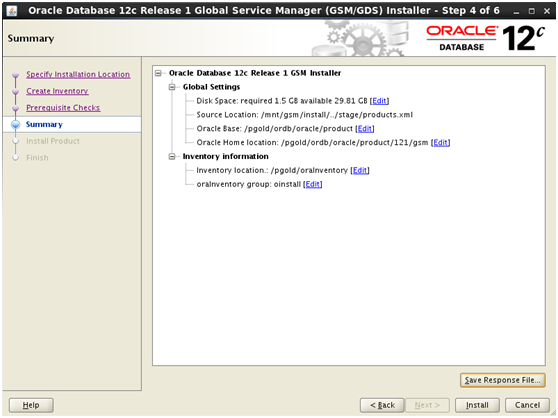
Task: Go to the Create Inventory step
Action: pyautogui.click(x=57, y=91)
